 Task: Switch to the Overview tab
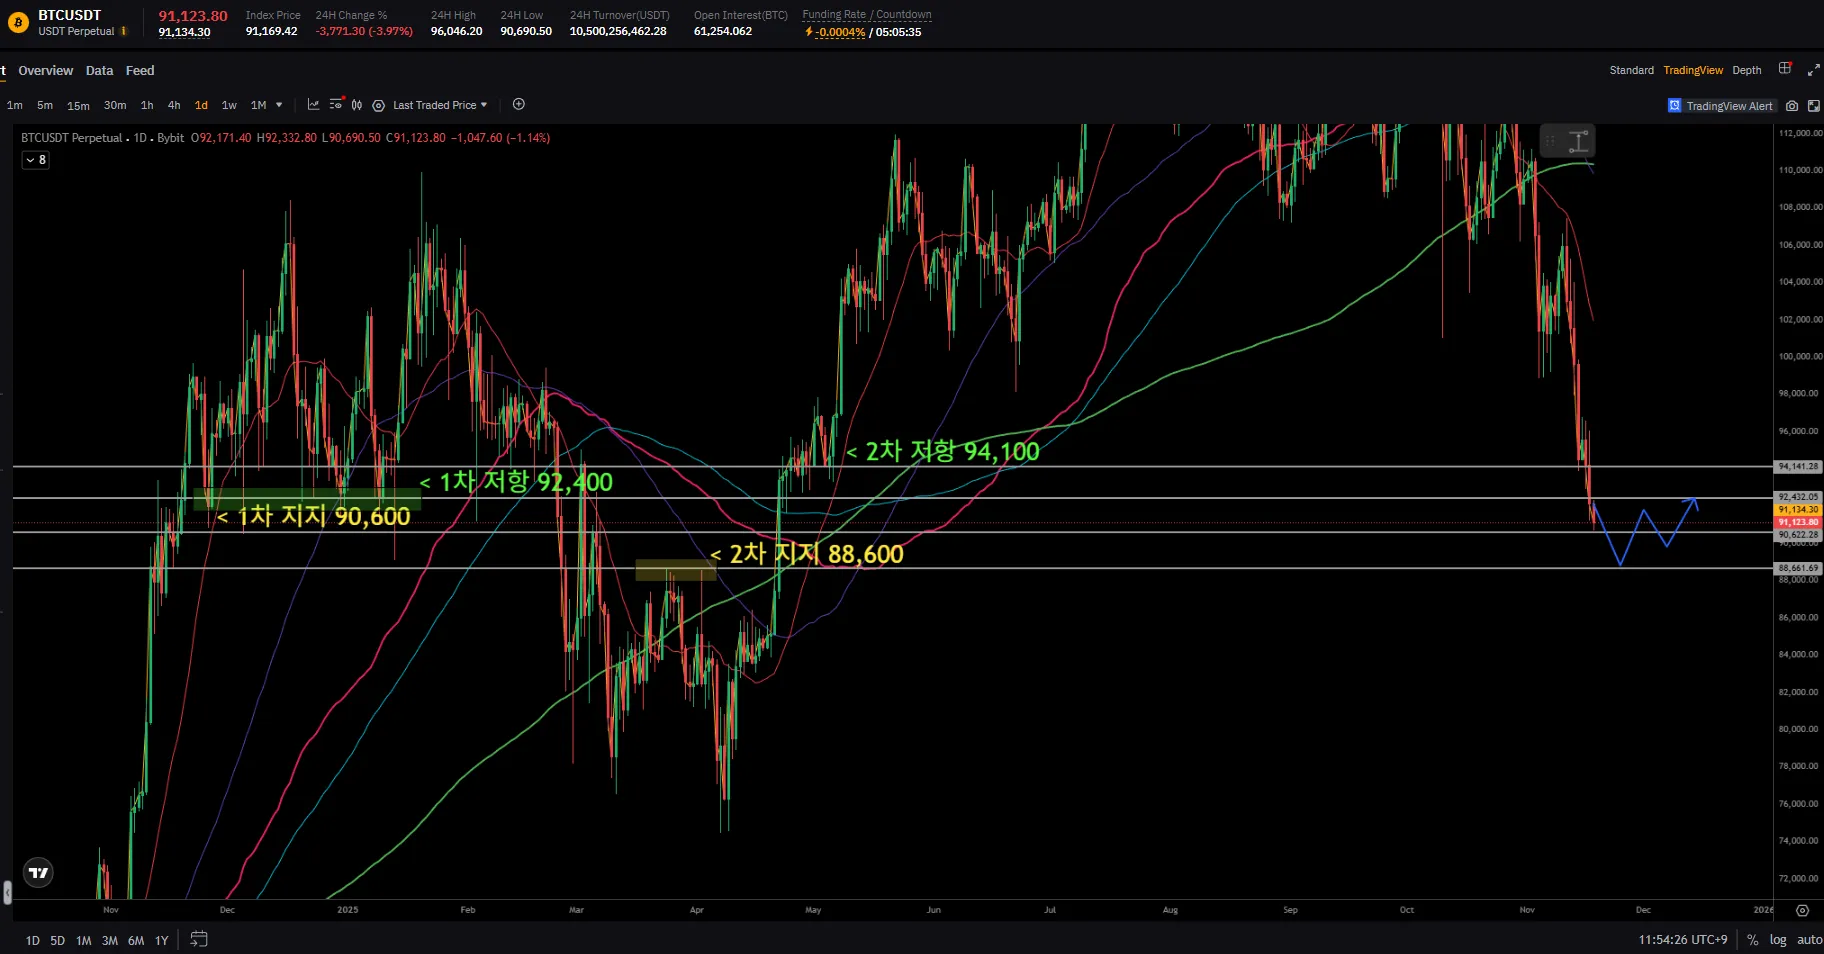pyautogui.click(x=45, y=71)
